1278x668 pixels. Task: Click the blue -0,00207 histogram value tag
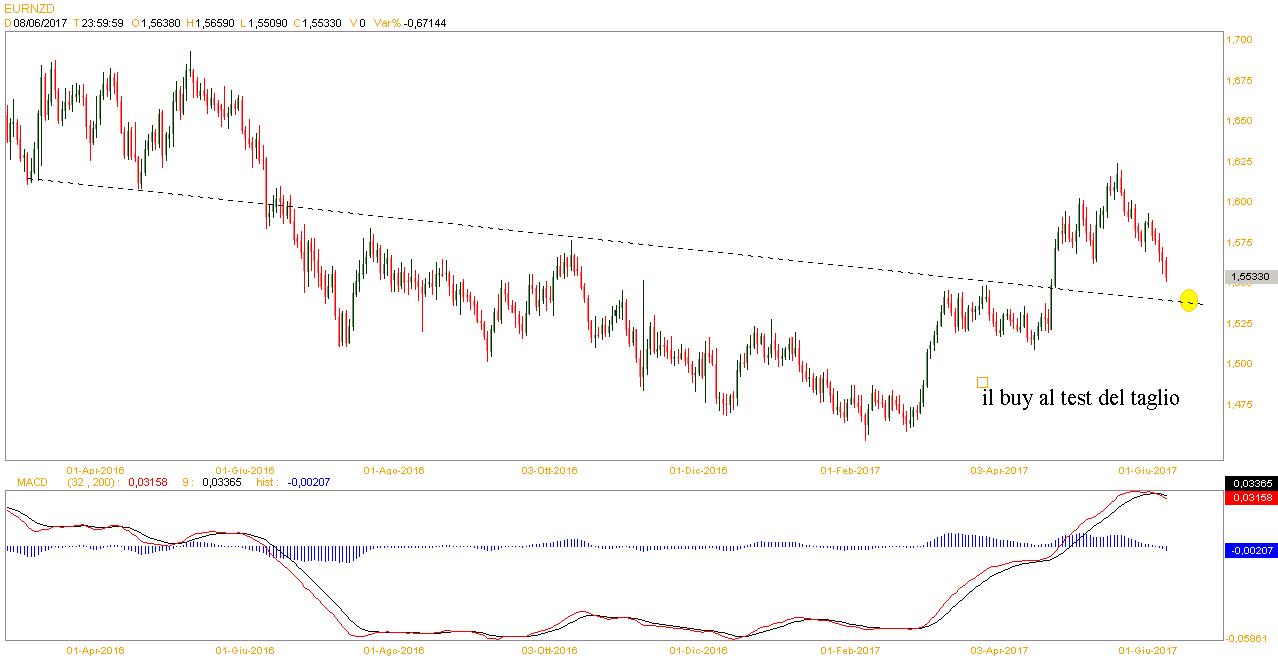[1249, 550]
